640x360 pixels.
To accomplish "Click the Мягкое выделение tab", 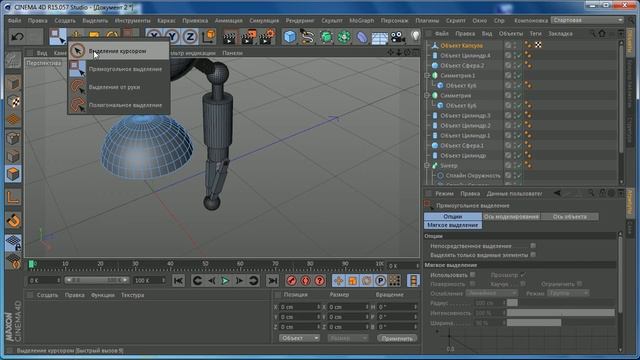I will (x=453, y=225).
